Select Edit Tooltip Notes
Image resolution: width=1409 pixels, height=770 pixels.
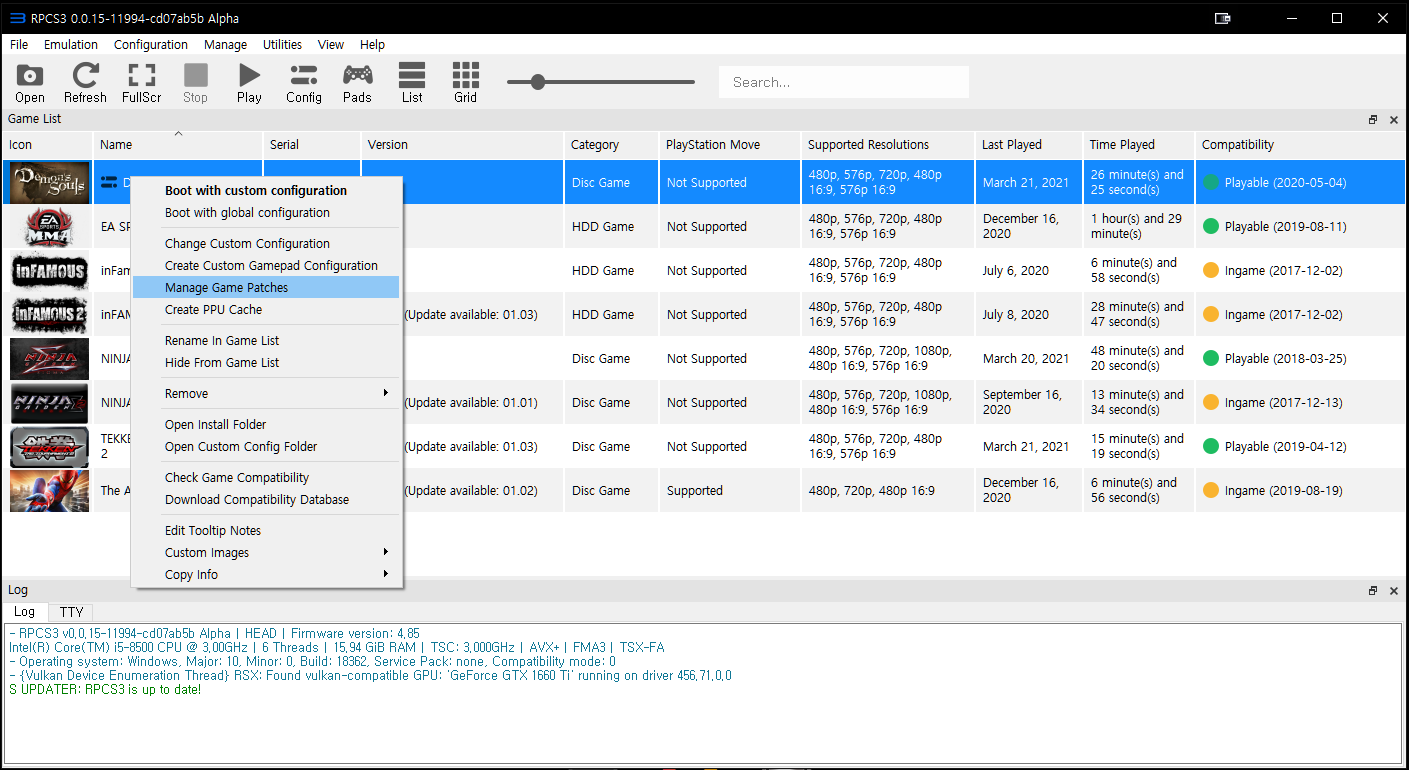point(266,530)
